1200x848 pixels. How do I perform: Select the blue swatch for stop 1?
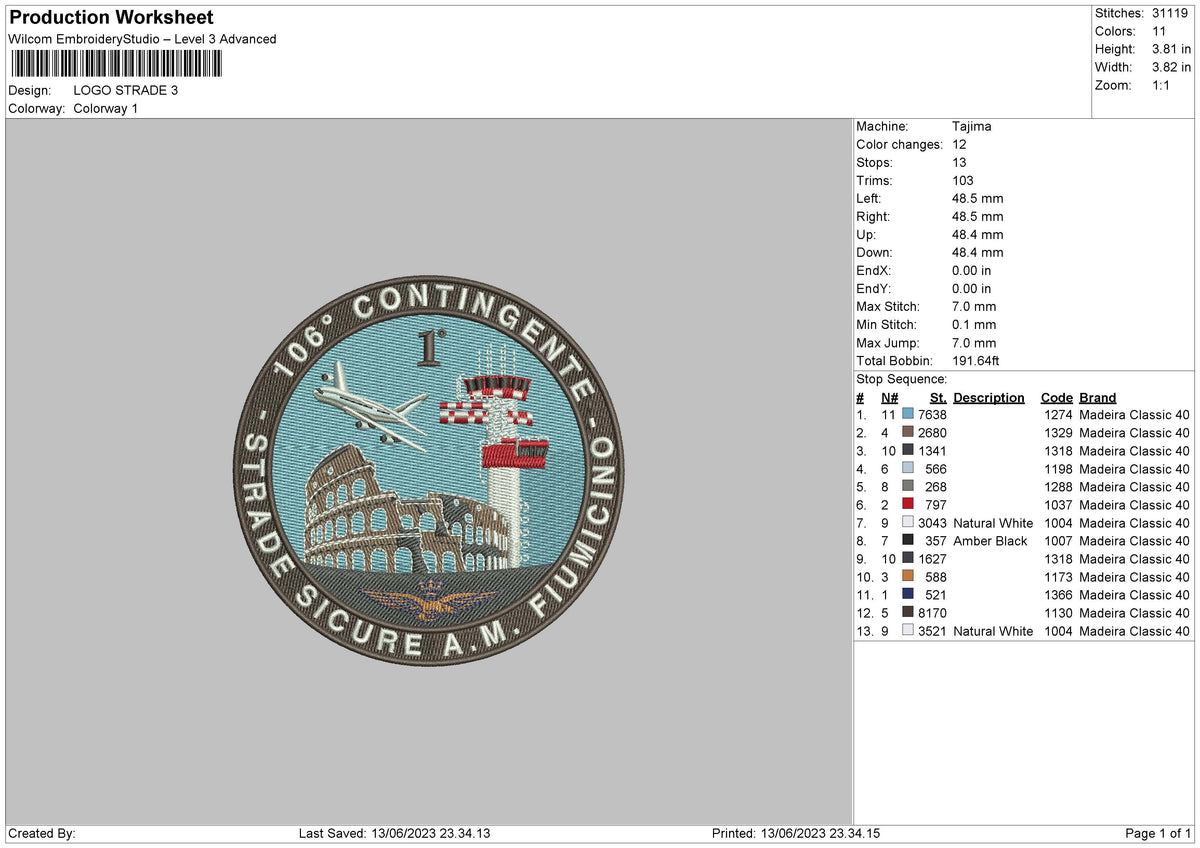[x=908, y=414]
